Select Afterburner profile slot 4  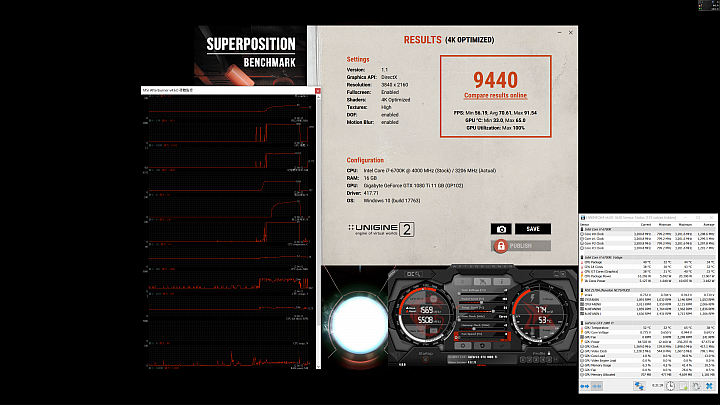542,360
